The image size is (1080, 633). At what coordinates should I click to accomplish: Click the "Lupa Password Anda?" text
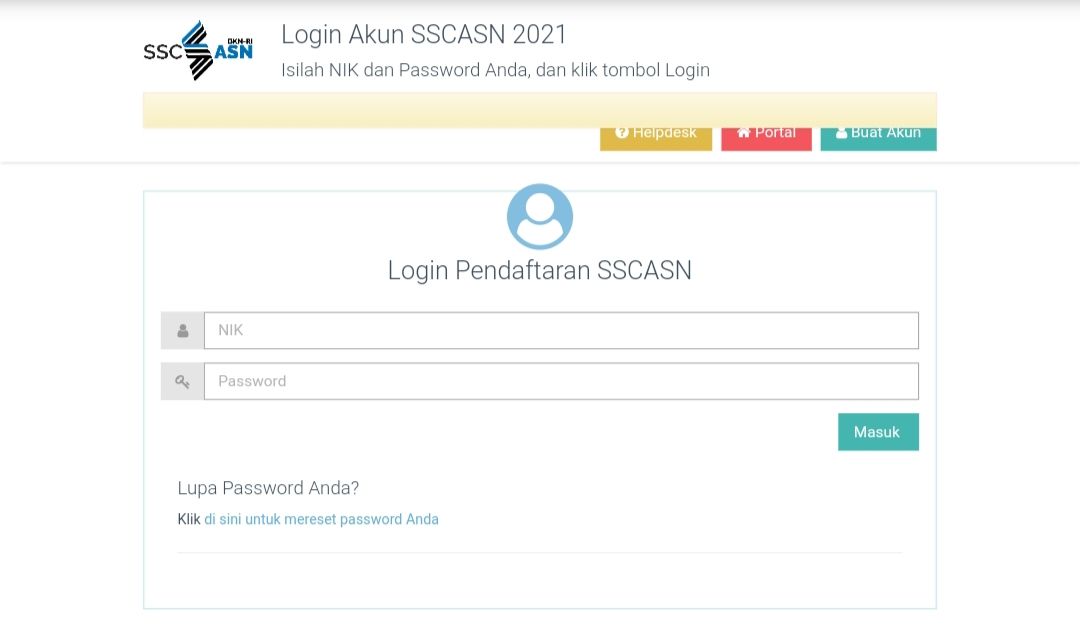coord(268,488)
